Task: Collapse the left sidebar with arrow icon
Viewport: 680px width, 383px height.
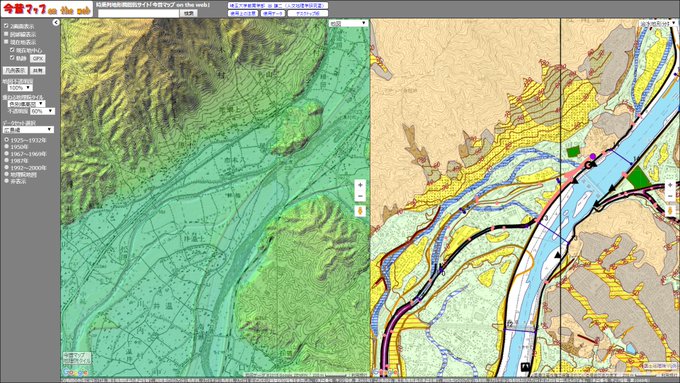Action: coord(56,23)
